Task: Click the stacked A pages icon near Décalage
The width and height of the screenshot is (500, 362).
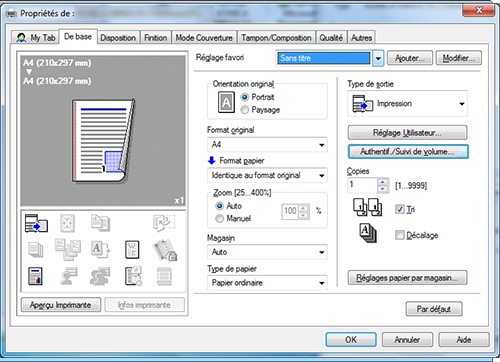Action: coord(368,233)
